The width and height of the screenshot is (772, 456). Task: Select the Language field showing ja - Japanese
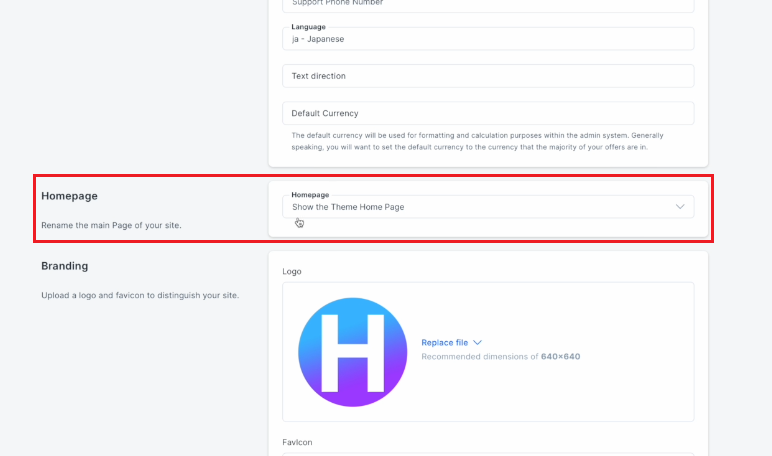coord(488,38)
